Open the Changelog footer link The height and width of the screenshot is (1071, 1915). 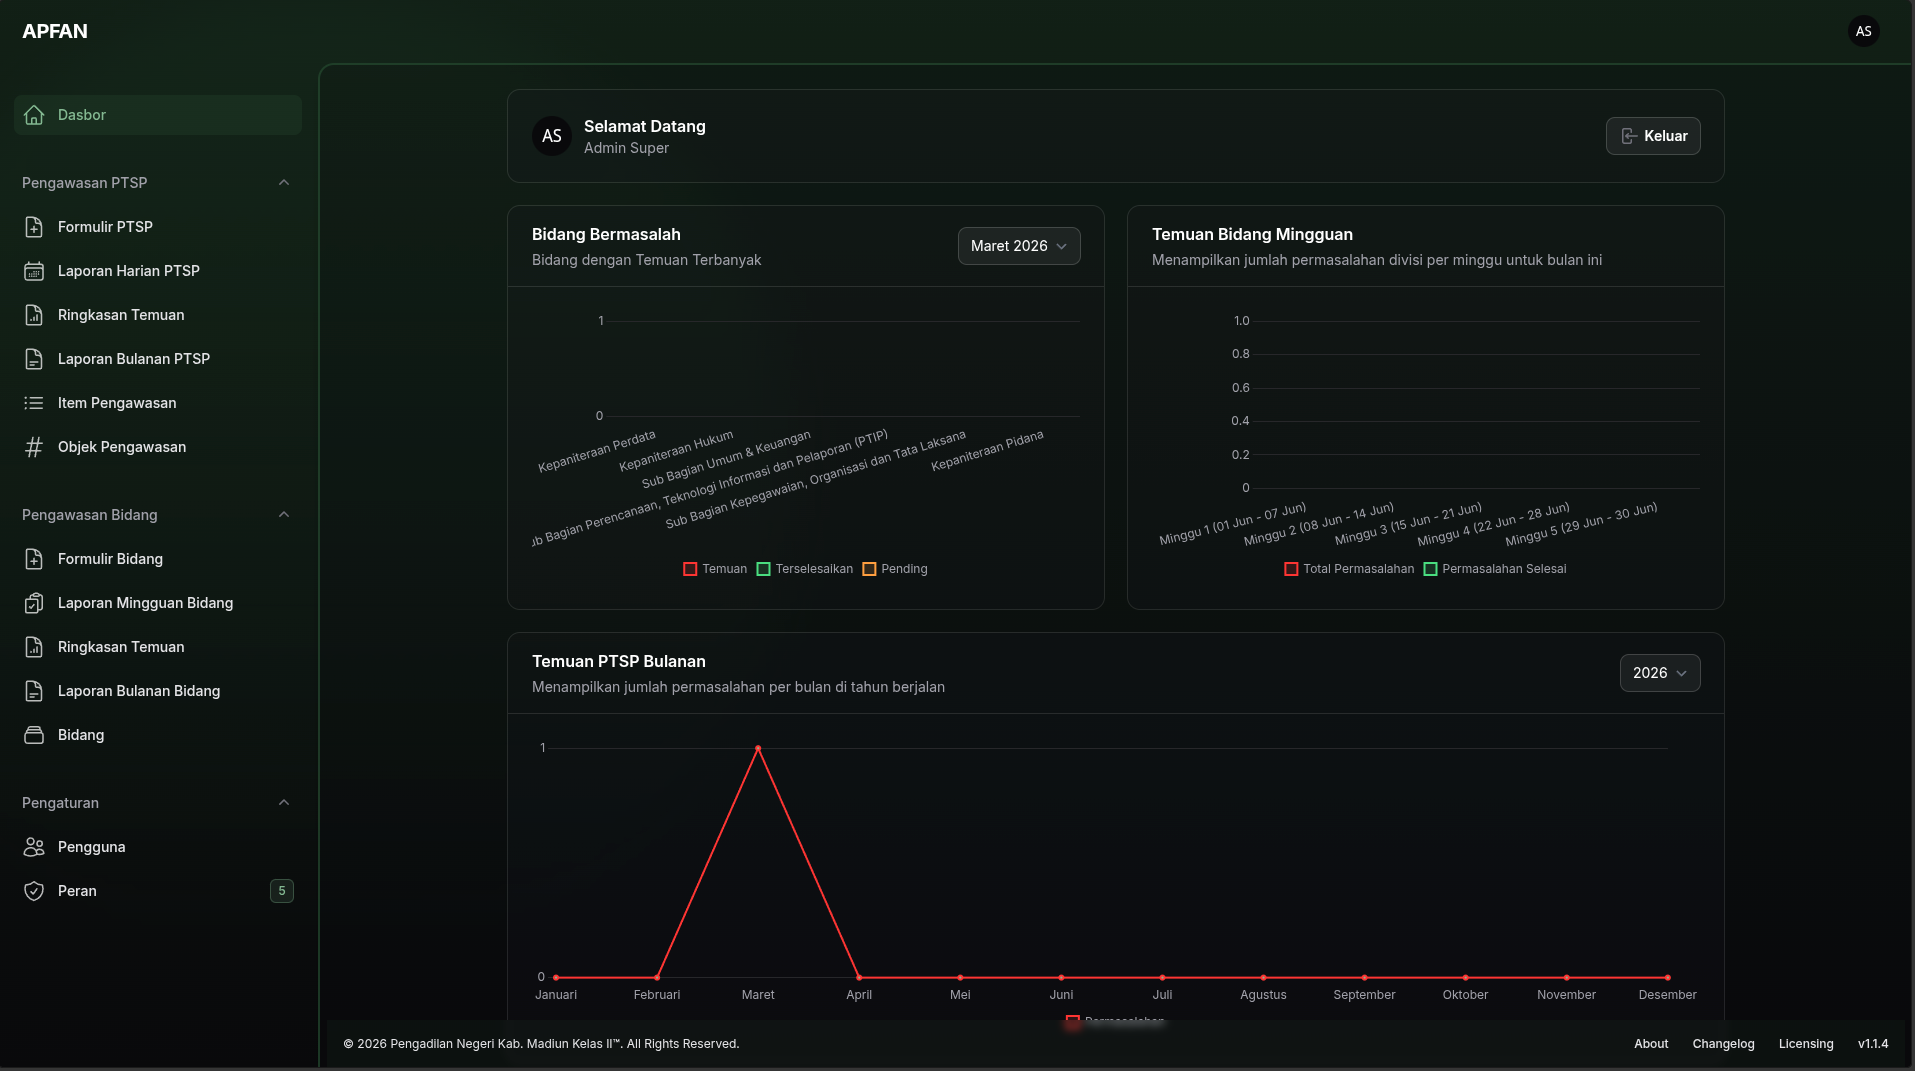1723,1044
